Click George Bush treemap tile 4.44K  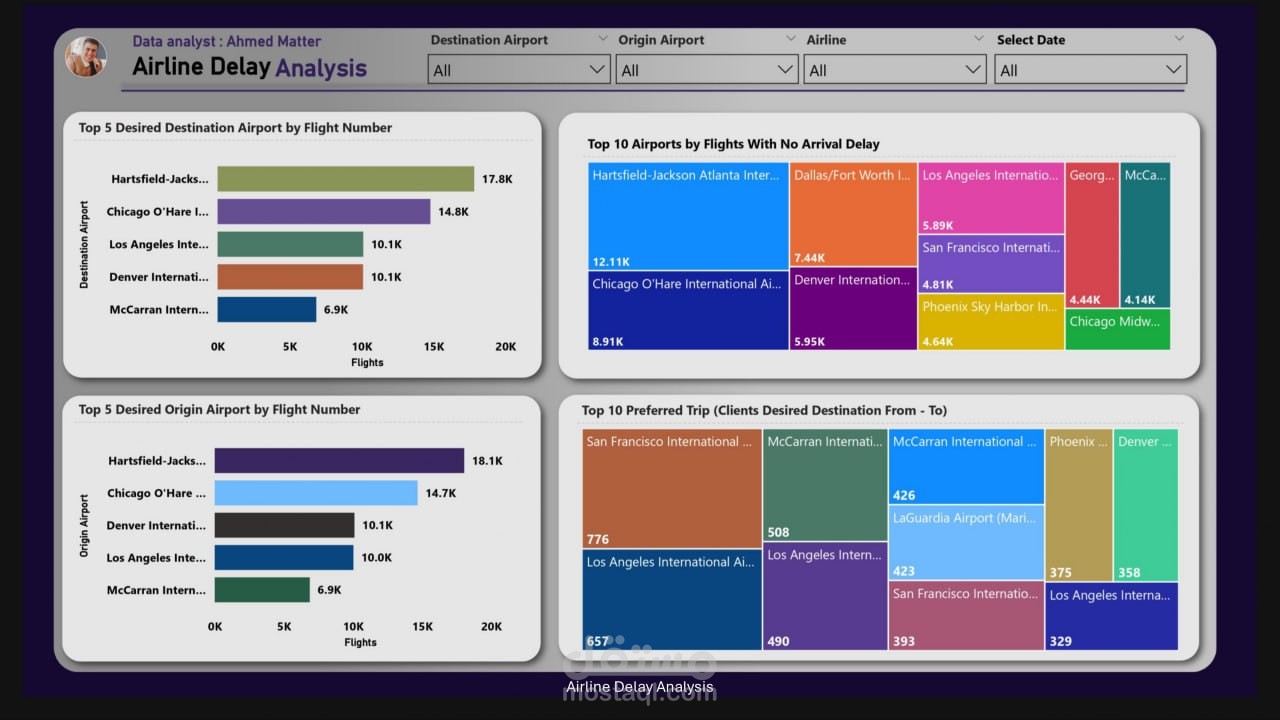[x=1092, y=235]
